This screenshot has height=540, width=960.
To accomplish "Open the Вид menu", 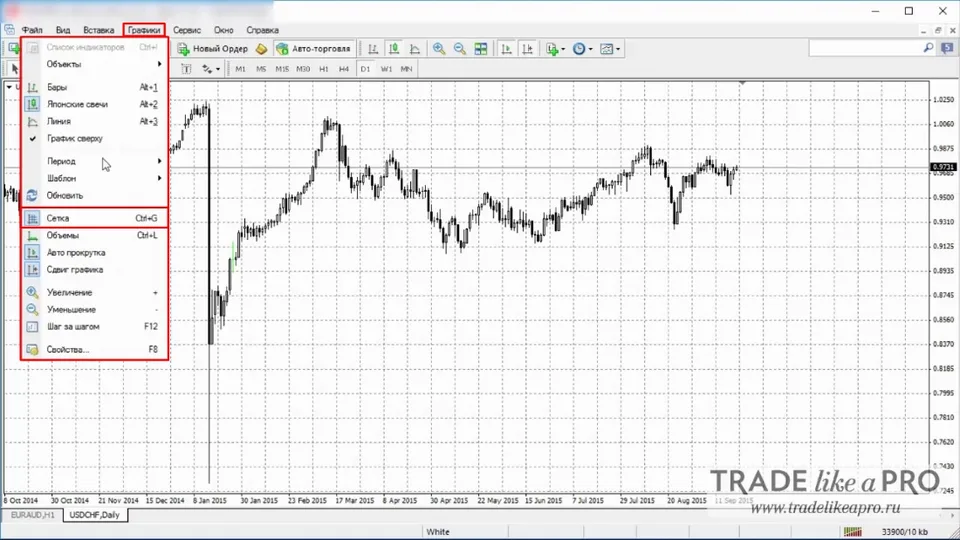I will [63, 30].
